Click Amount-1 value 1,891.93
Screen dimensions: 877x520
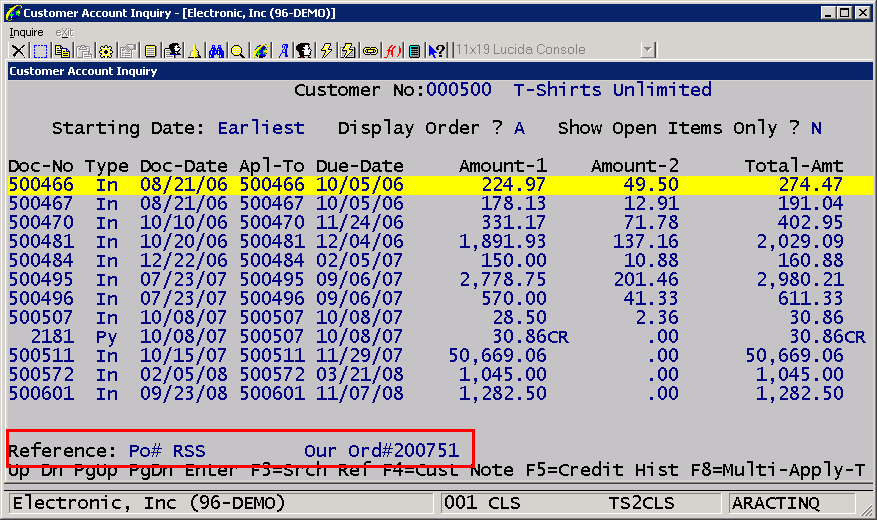pyautogui.click(x=502, y=242)
